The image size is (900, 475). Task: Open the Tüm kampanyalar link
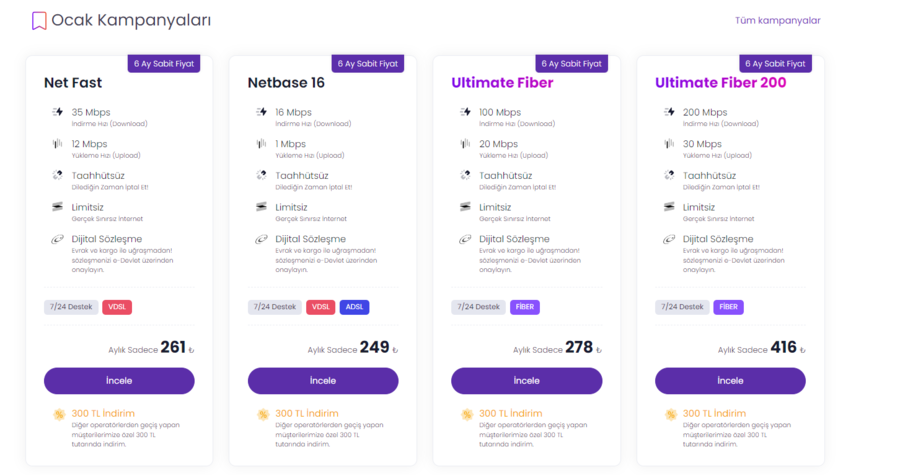777,20
